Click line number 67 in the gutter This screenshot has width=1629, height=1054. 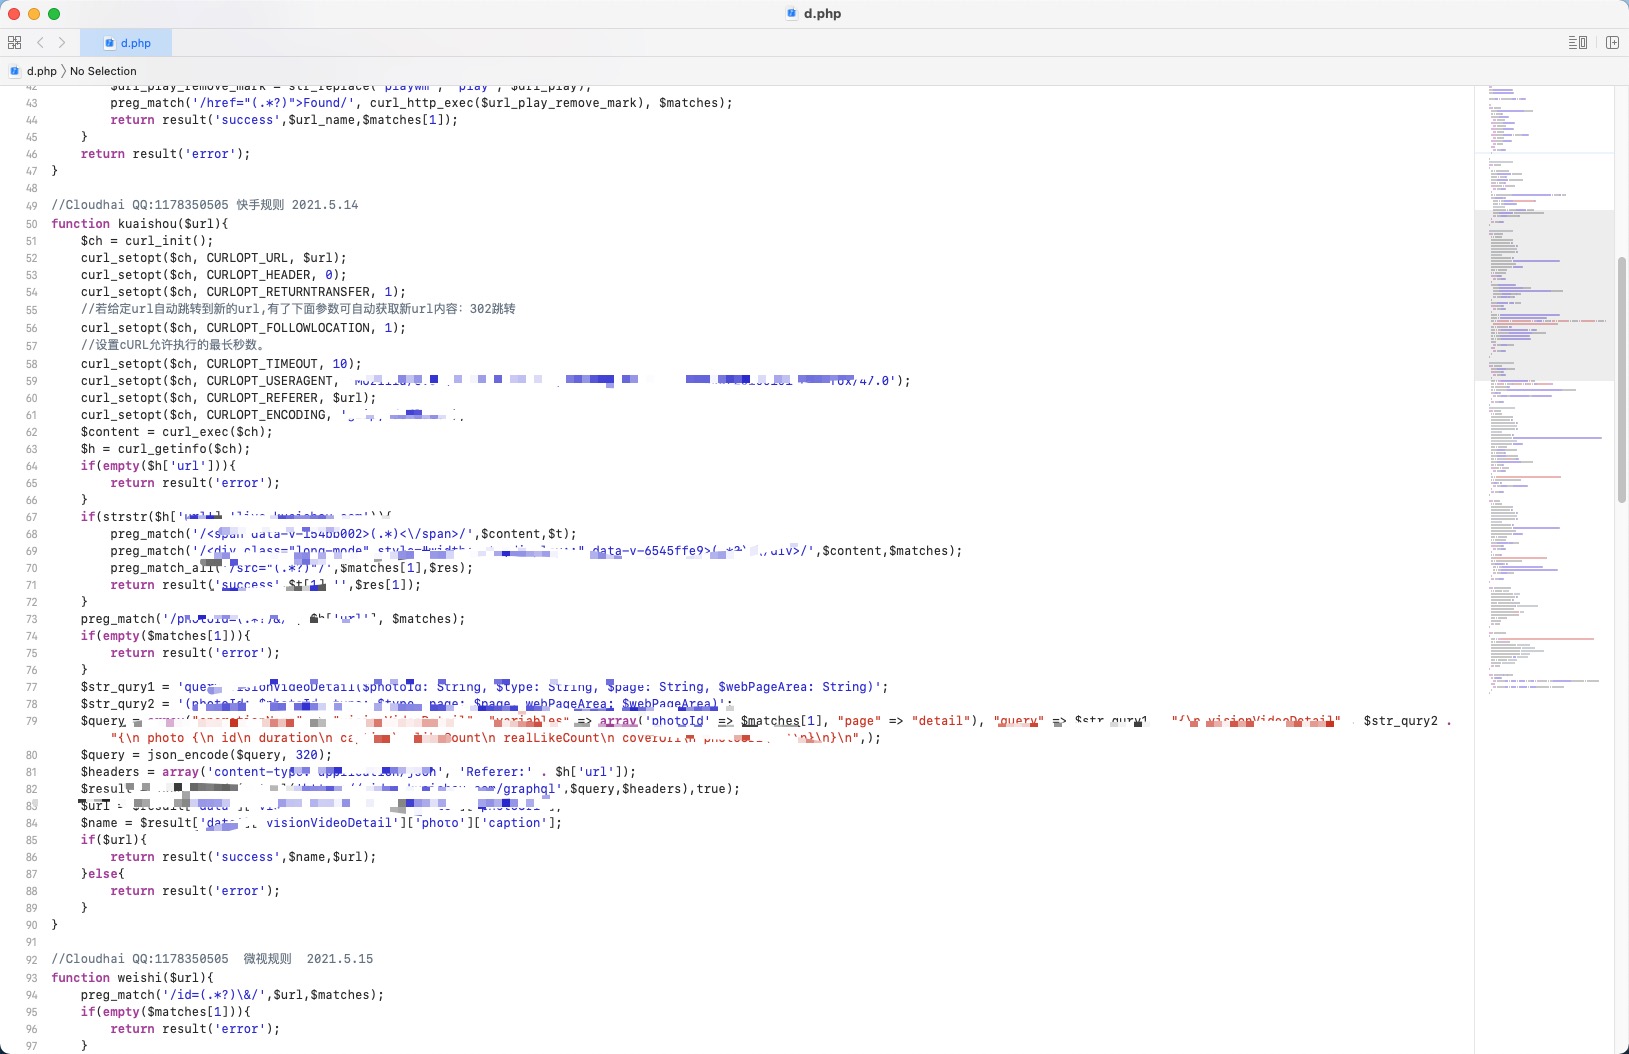pos(32,517)
